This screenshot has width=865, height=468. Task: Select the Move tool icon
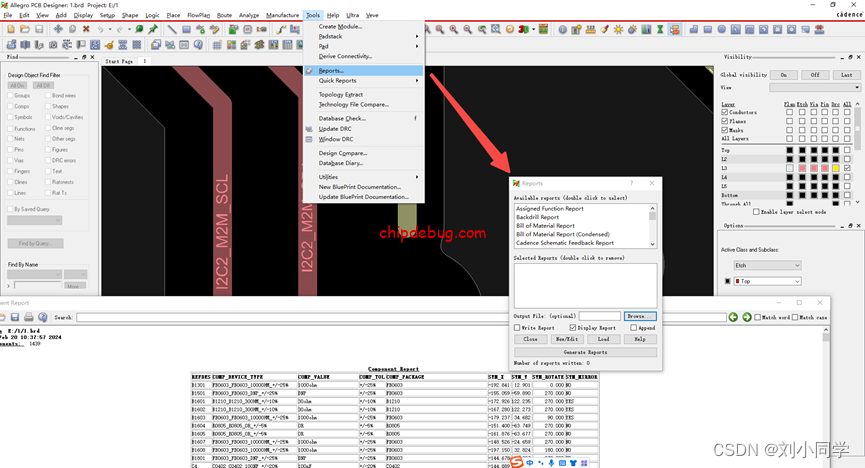58,30
